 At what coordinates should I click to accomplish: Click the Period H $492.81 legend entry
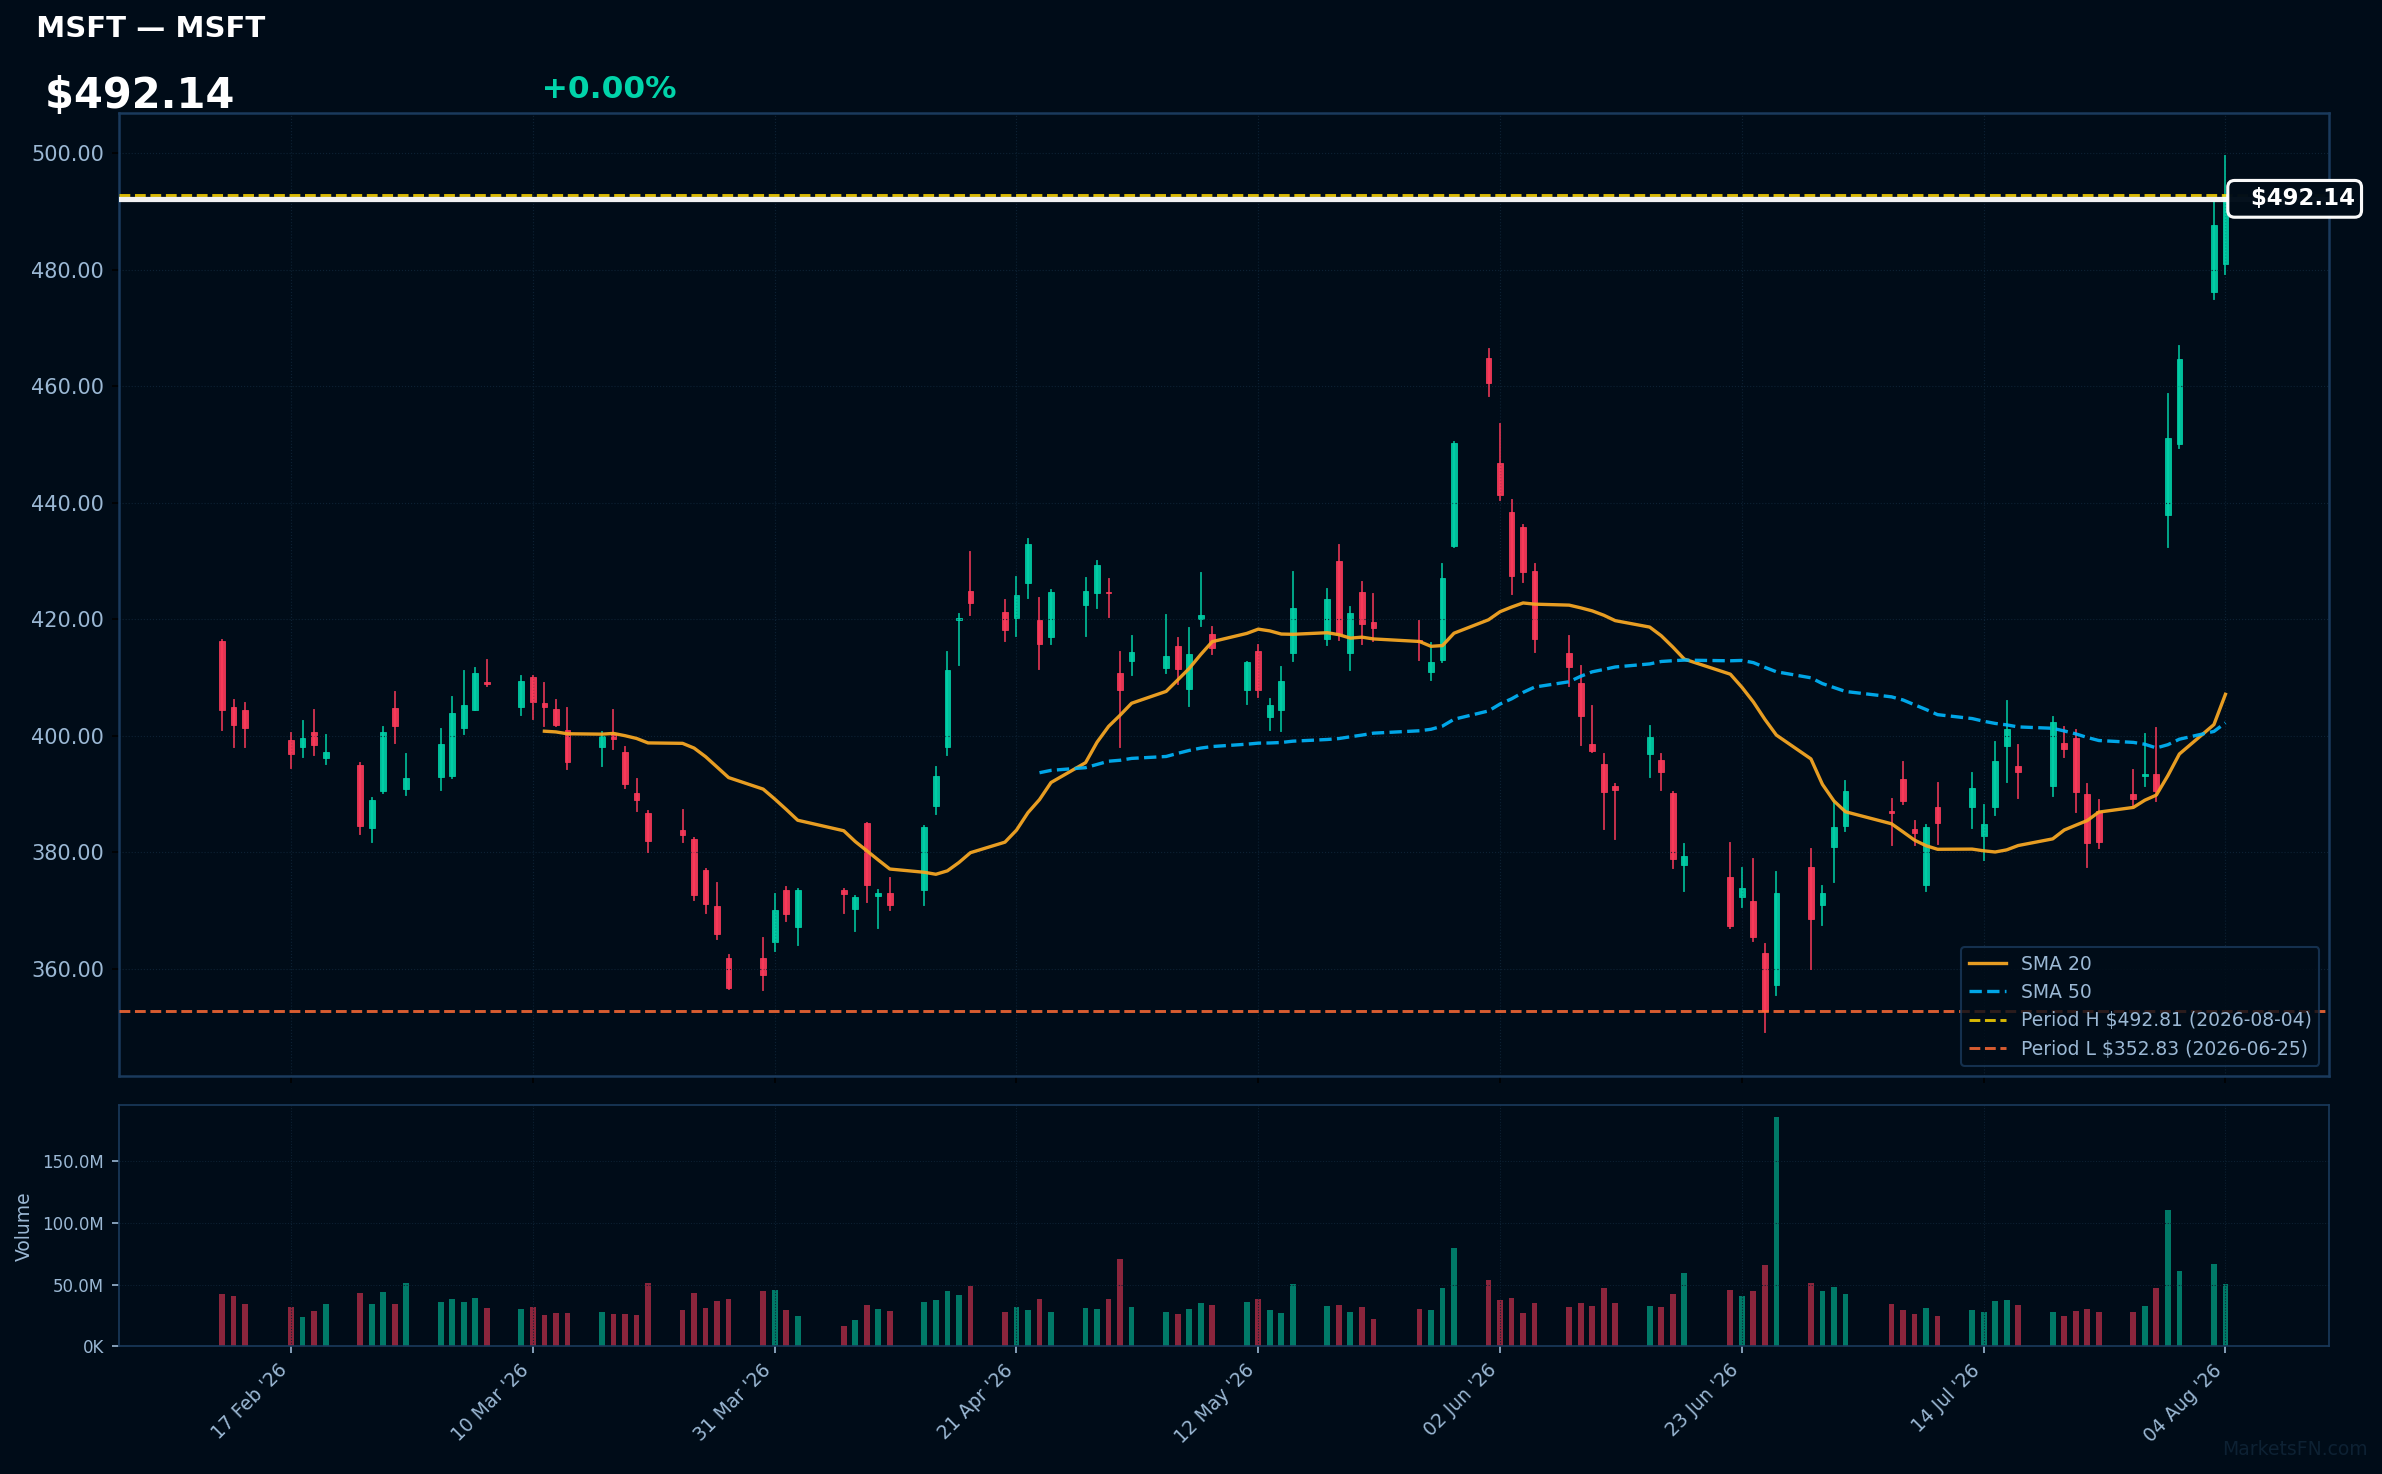(x=2140, y=1019)
